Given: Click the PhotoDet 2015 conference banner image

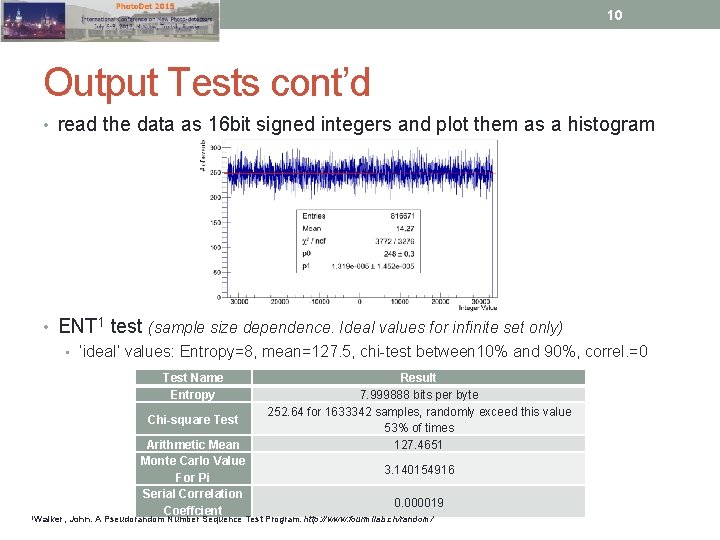Looking at the screenshot, I should (110, 21).
